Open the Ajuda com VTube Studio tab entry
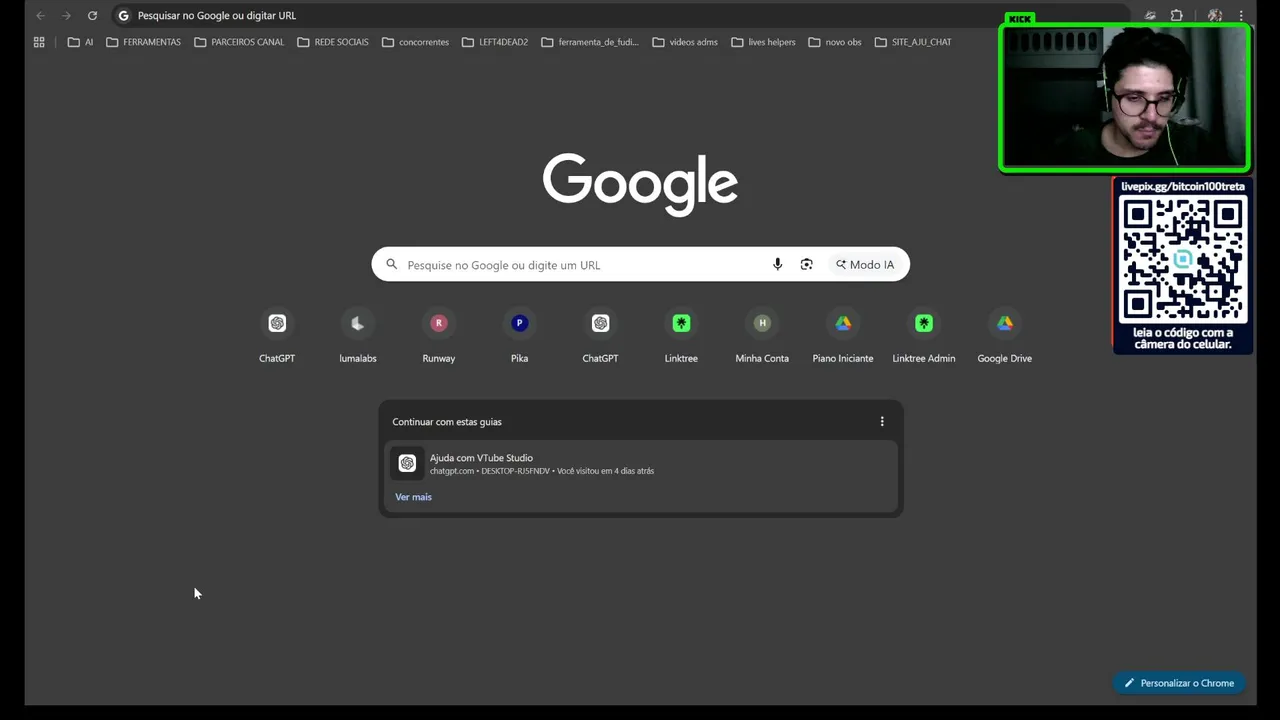 640,464
